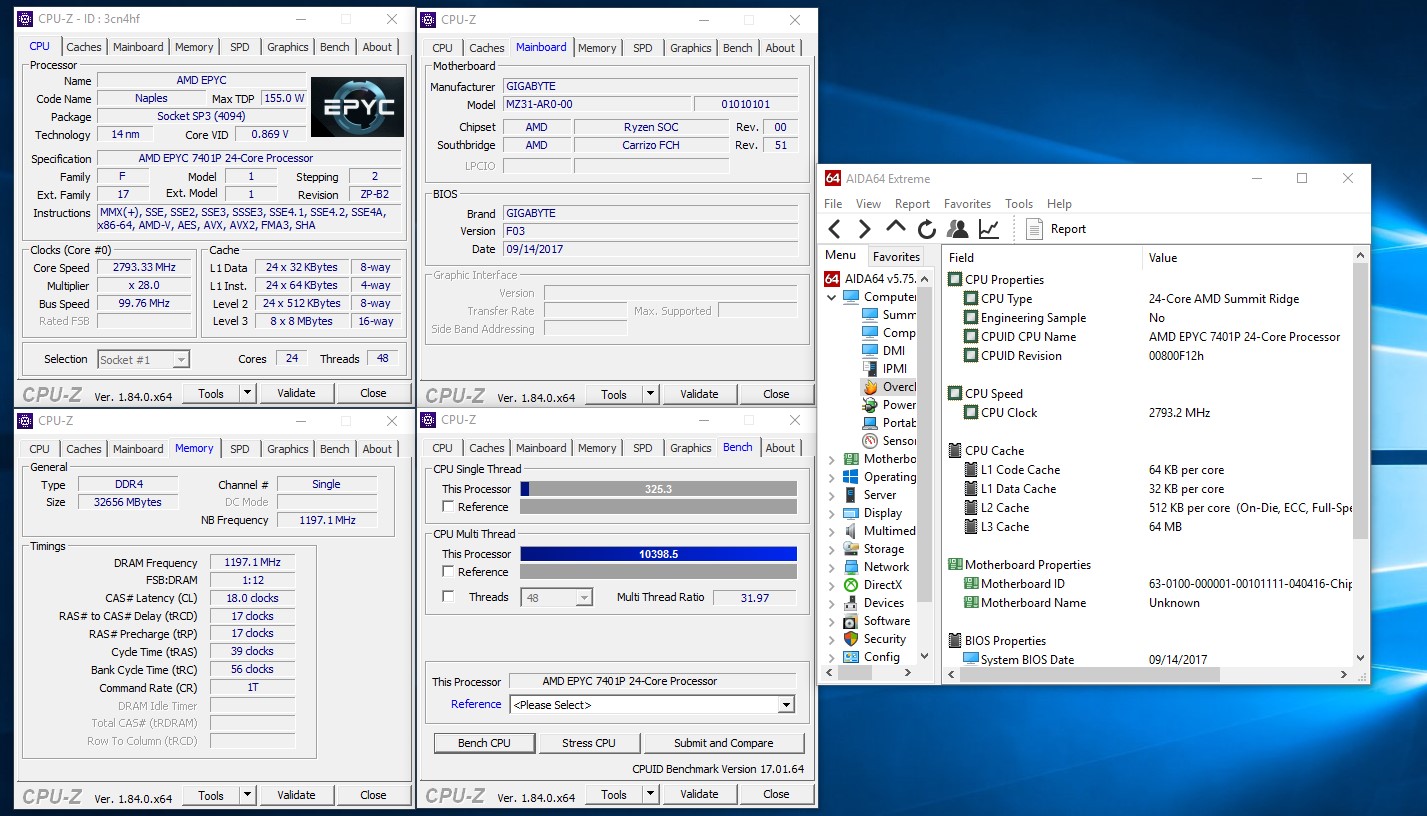1427x816 pixels.
Task: Click the Bench CPU button
Action: tap(484, 743)
